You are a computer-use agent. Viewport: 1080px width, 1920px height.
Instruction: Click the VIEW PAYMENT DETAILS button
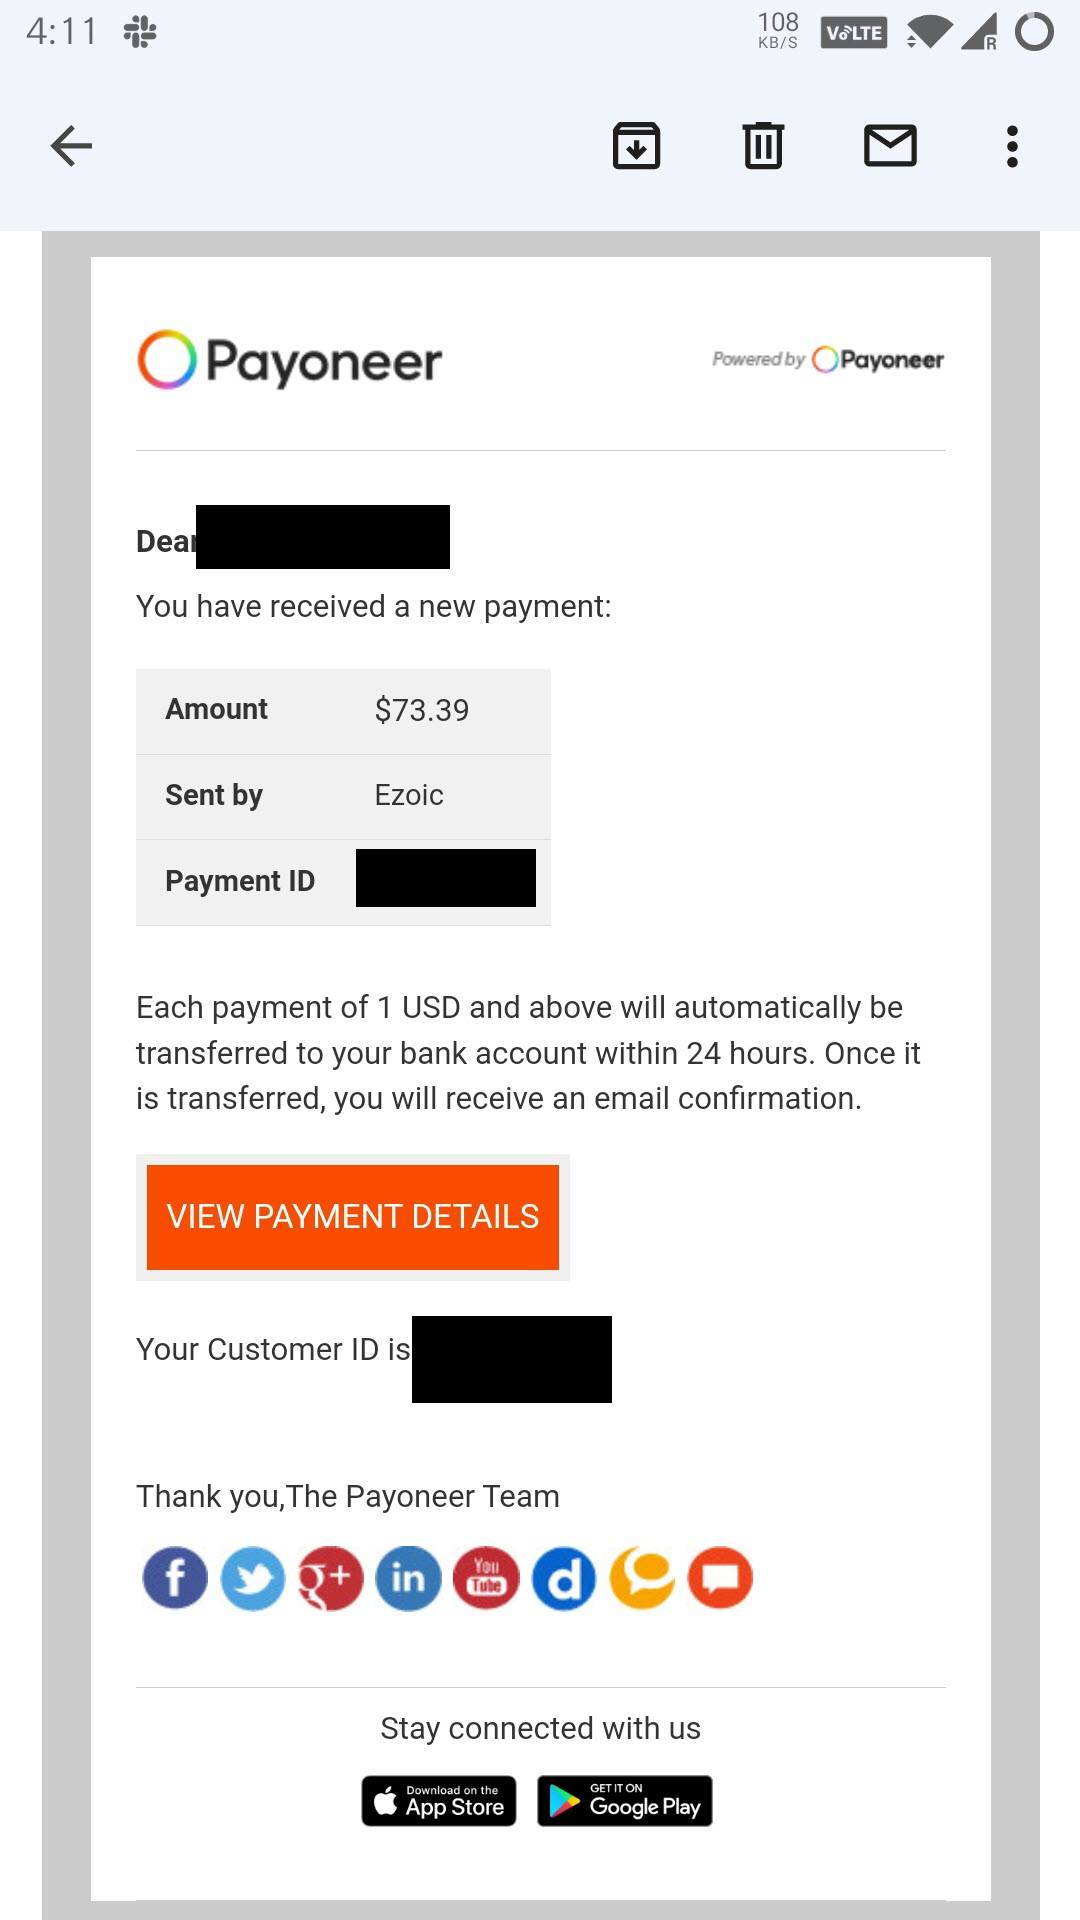353,1217
